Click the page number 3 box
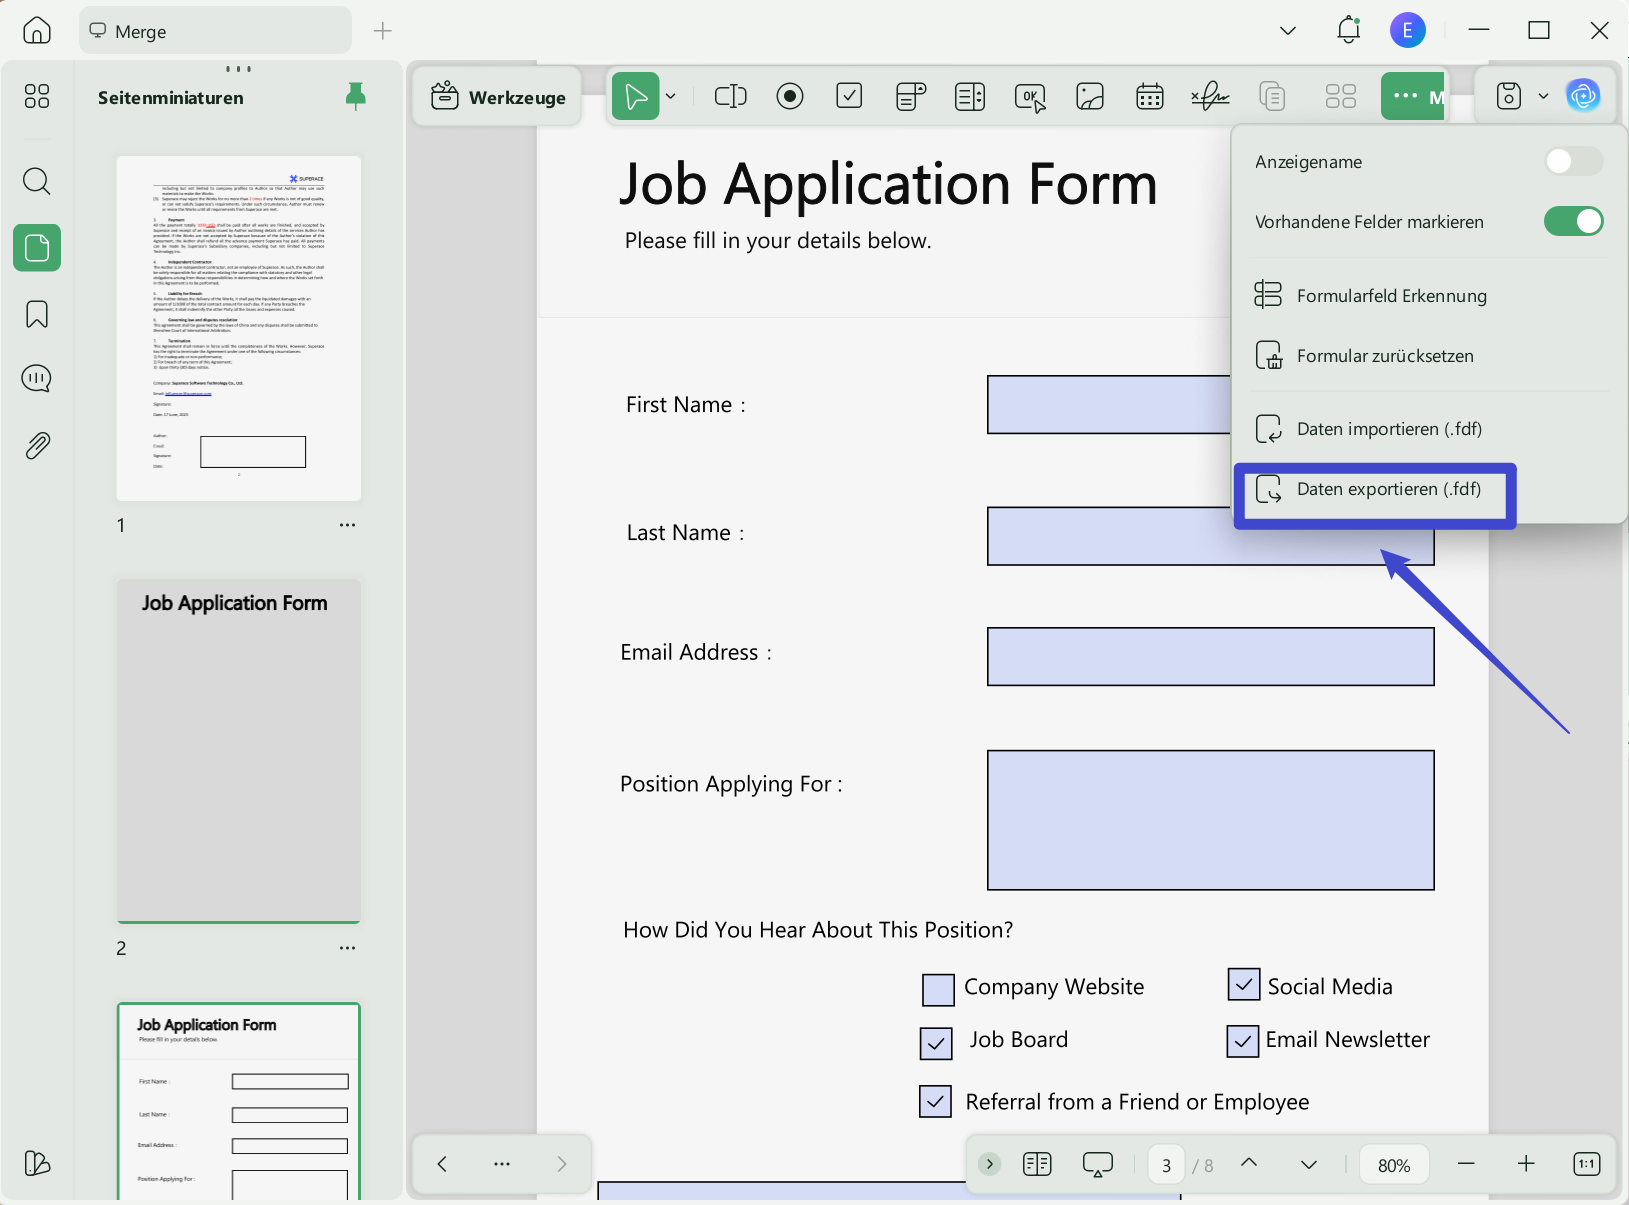The height and width of the screenshot is (1205, 1629). [1166, 1165]
